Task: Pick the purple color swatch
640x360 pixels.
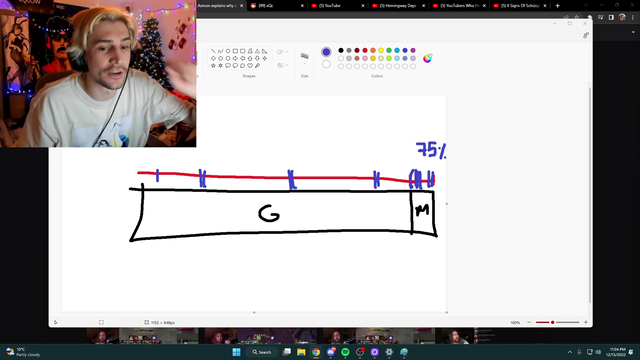Action: (x=413, y=50)
